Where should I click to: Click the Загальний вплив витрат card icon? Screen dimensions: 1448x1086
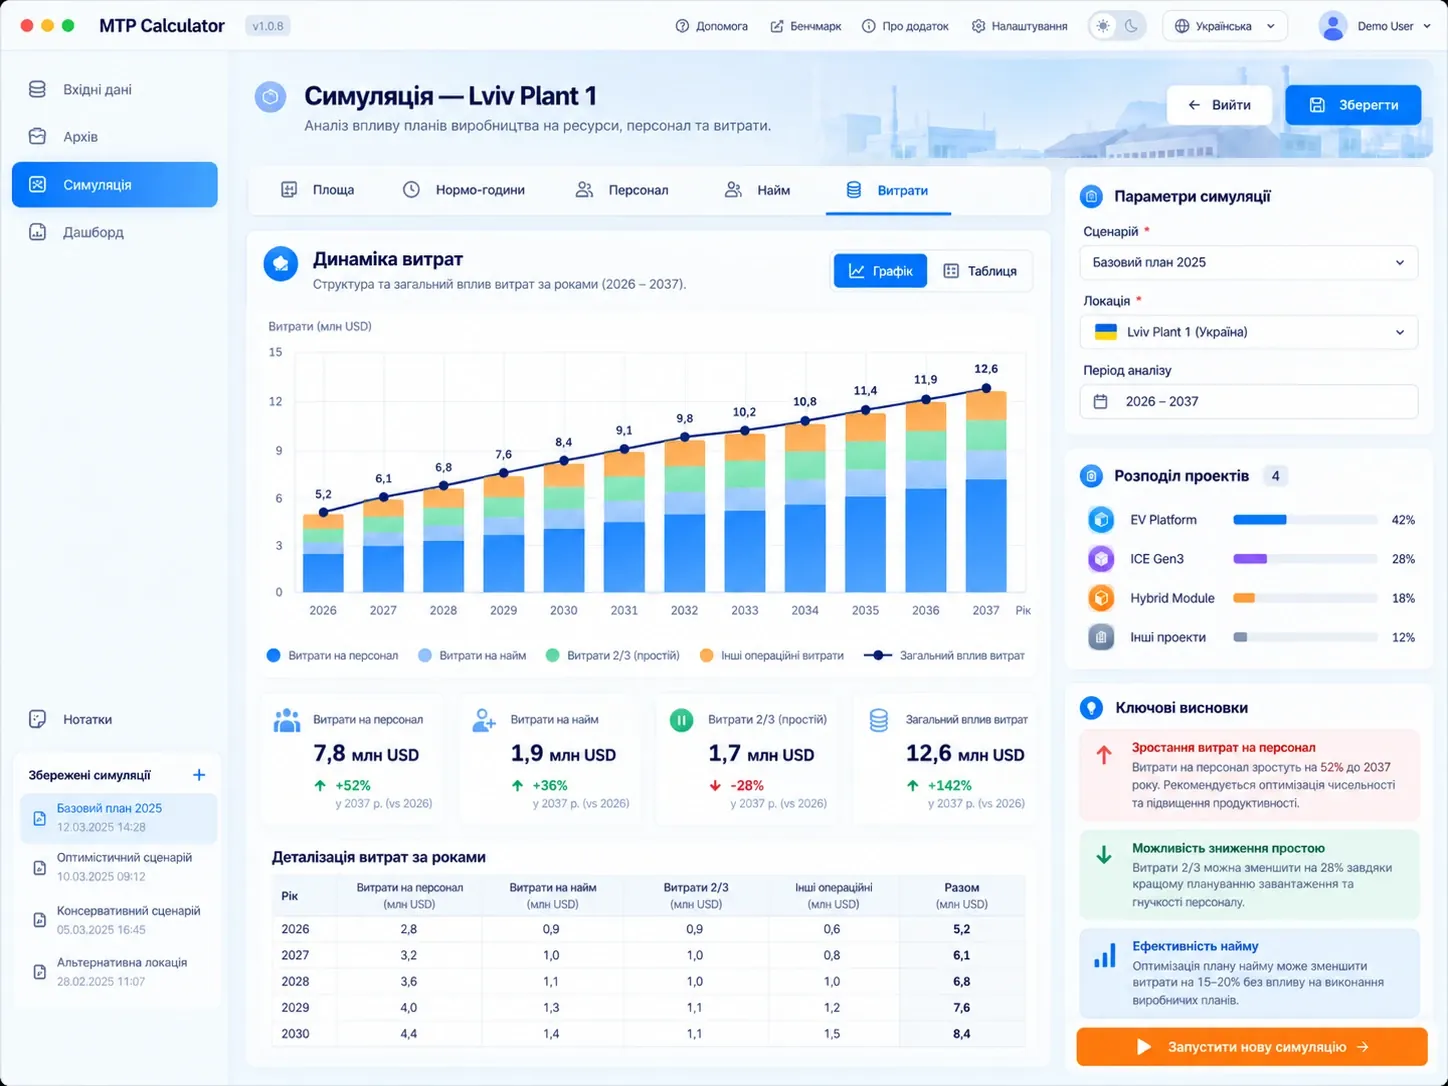click(879, 720)
